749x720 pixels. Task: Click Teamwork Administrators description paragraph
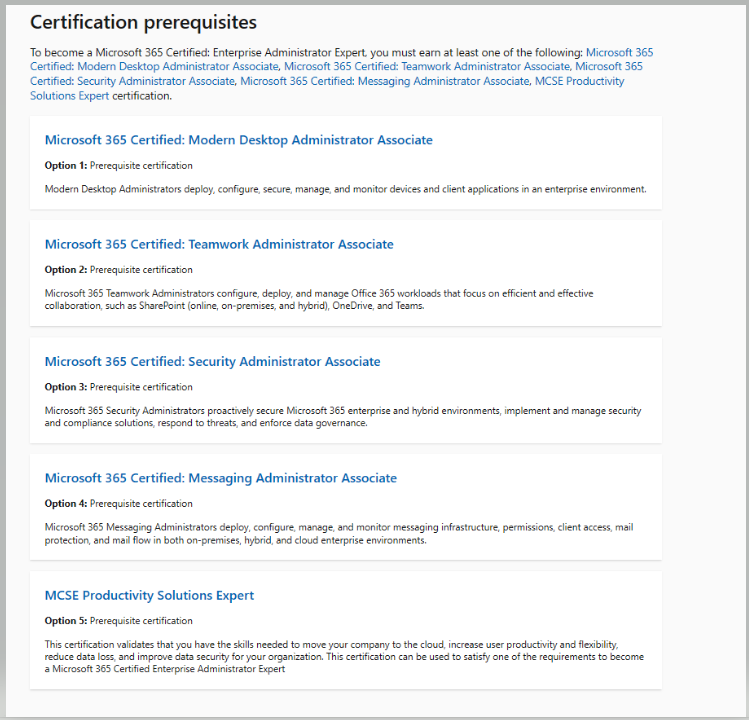[319, 300]
